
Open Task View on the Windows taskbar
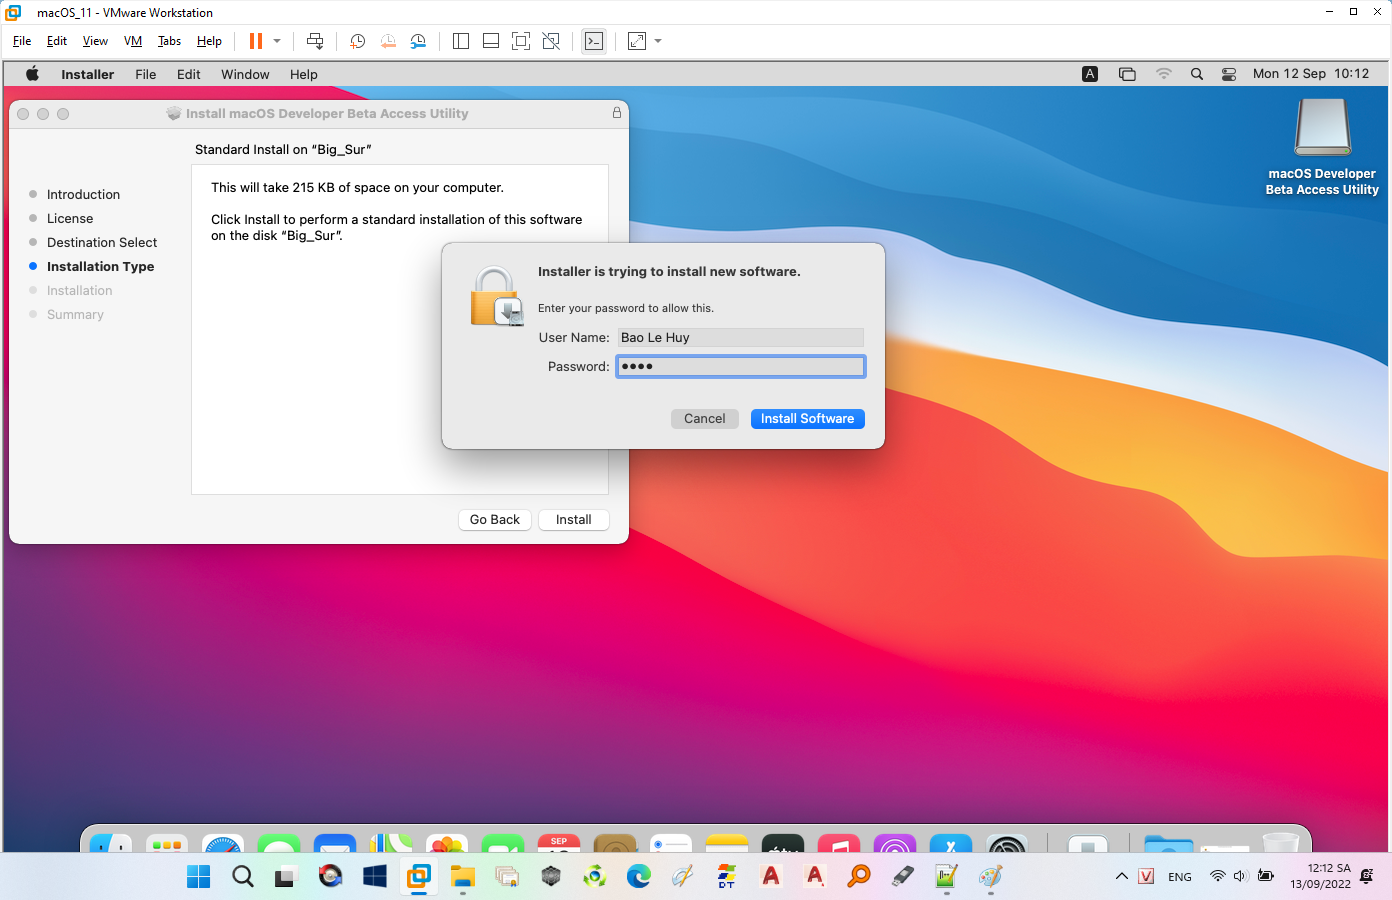pyautogui.click(x=287, y=877)
